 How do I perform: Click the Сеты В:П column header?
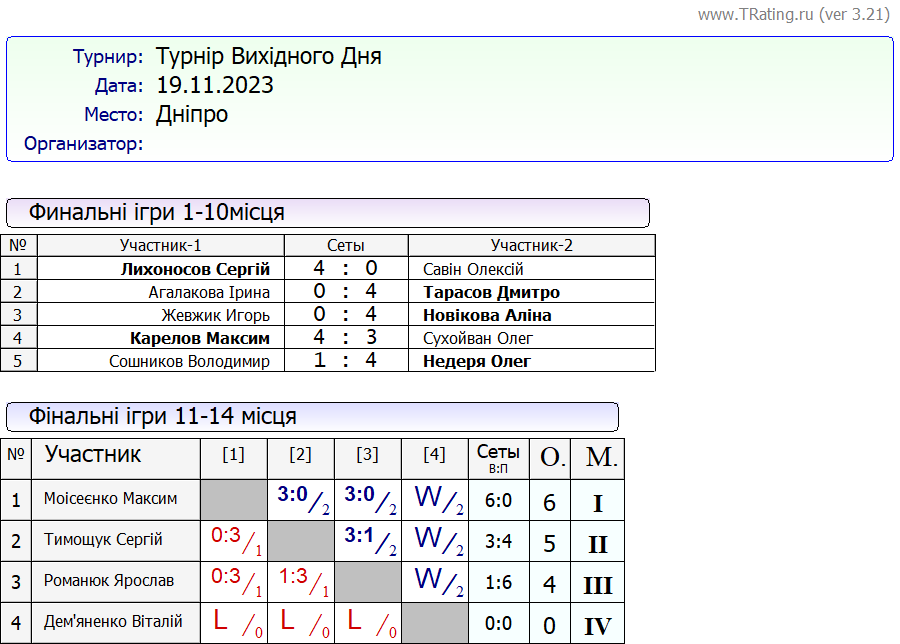point(498,458)
